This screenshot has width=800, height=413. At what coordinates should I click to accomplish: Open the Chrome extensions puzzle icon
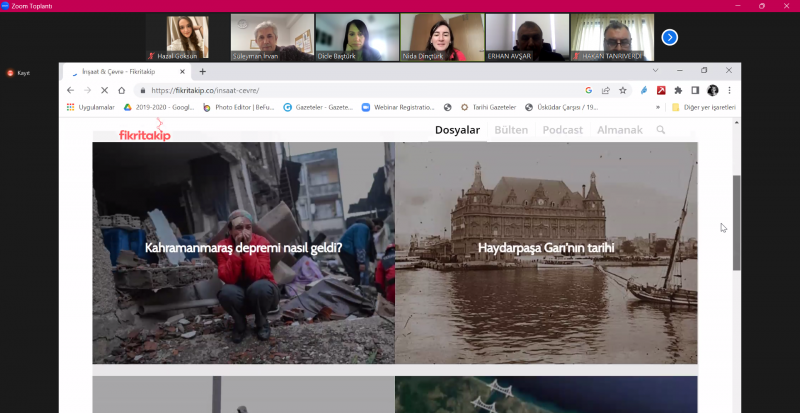coord(677,90)
